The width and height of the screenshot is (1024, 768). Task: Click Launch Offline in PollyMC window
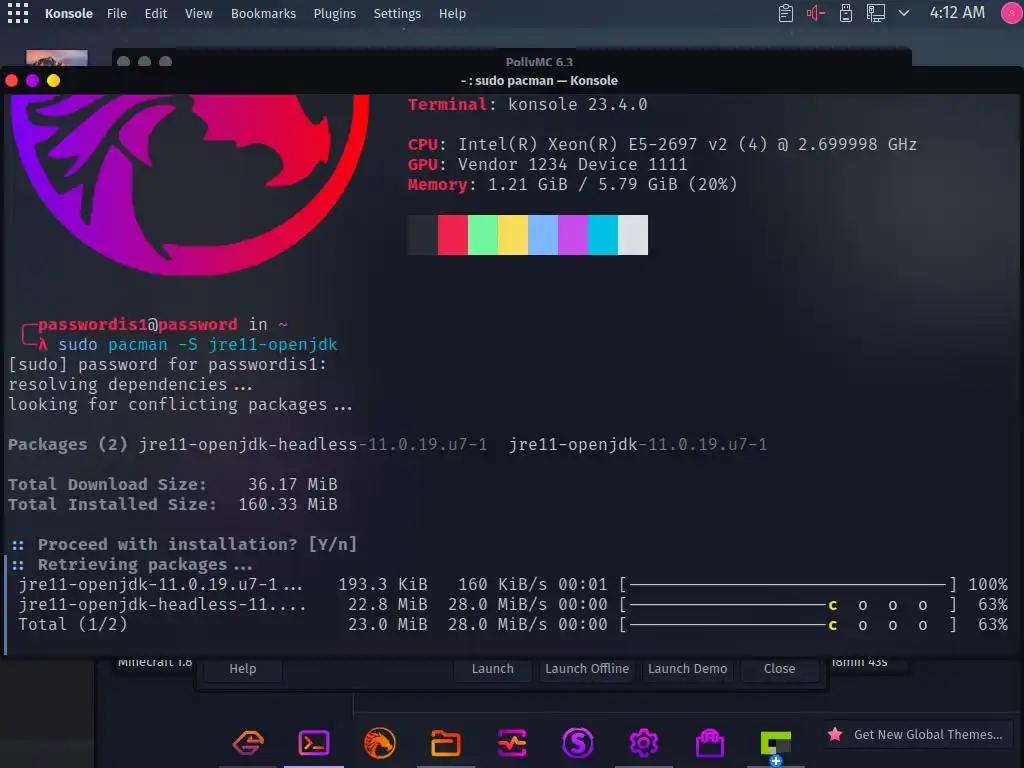[586, 668]
